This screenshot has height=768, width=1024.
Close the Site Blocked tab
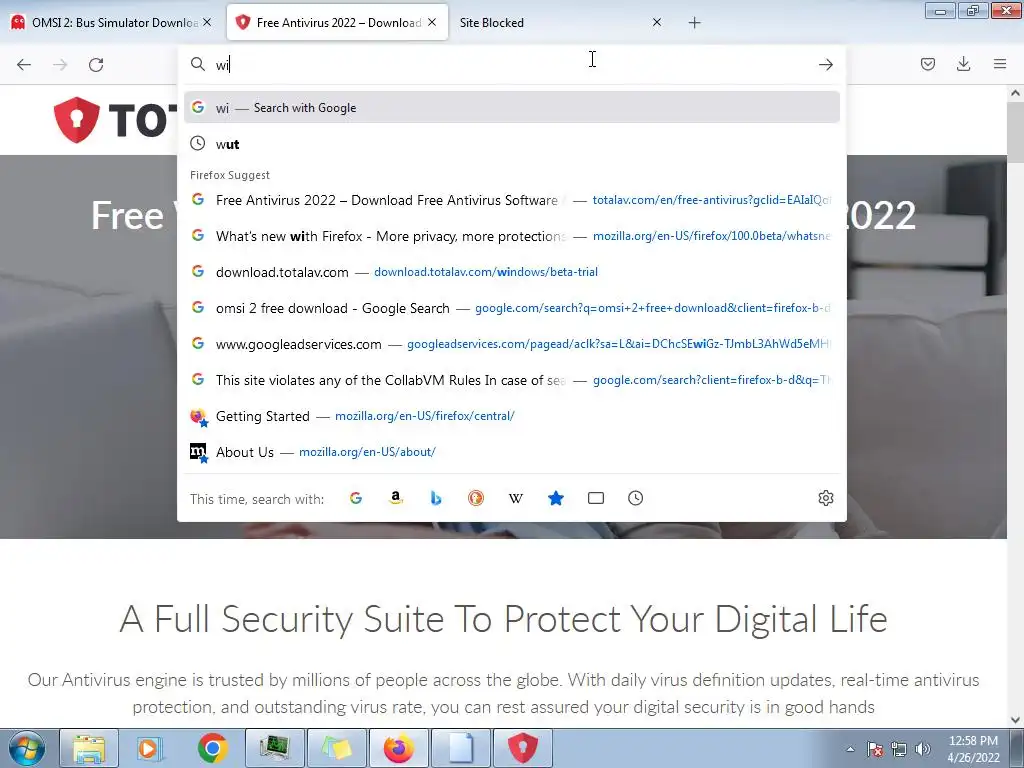(x=657, y=22)
